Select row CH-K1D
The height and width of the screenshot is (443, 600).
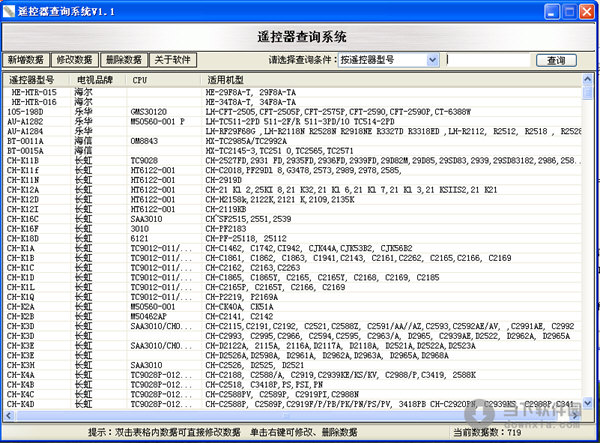click(292, 278)
